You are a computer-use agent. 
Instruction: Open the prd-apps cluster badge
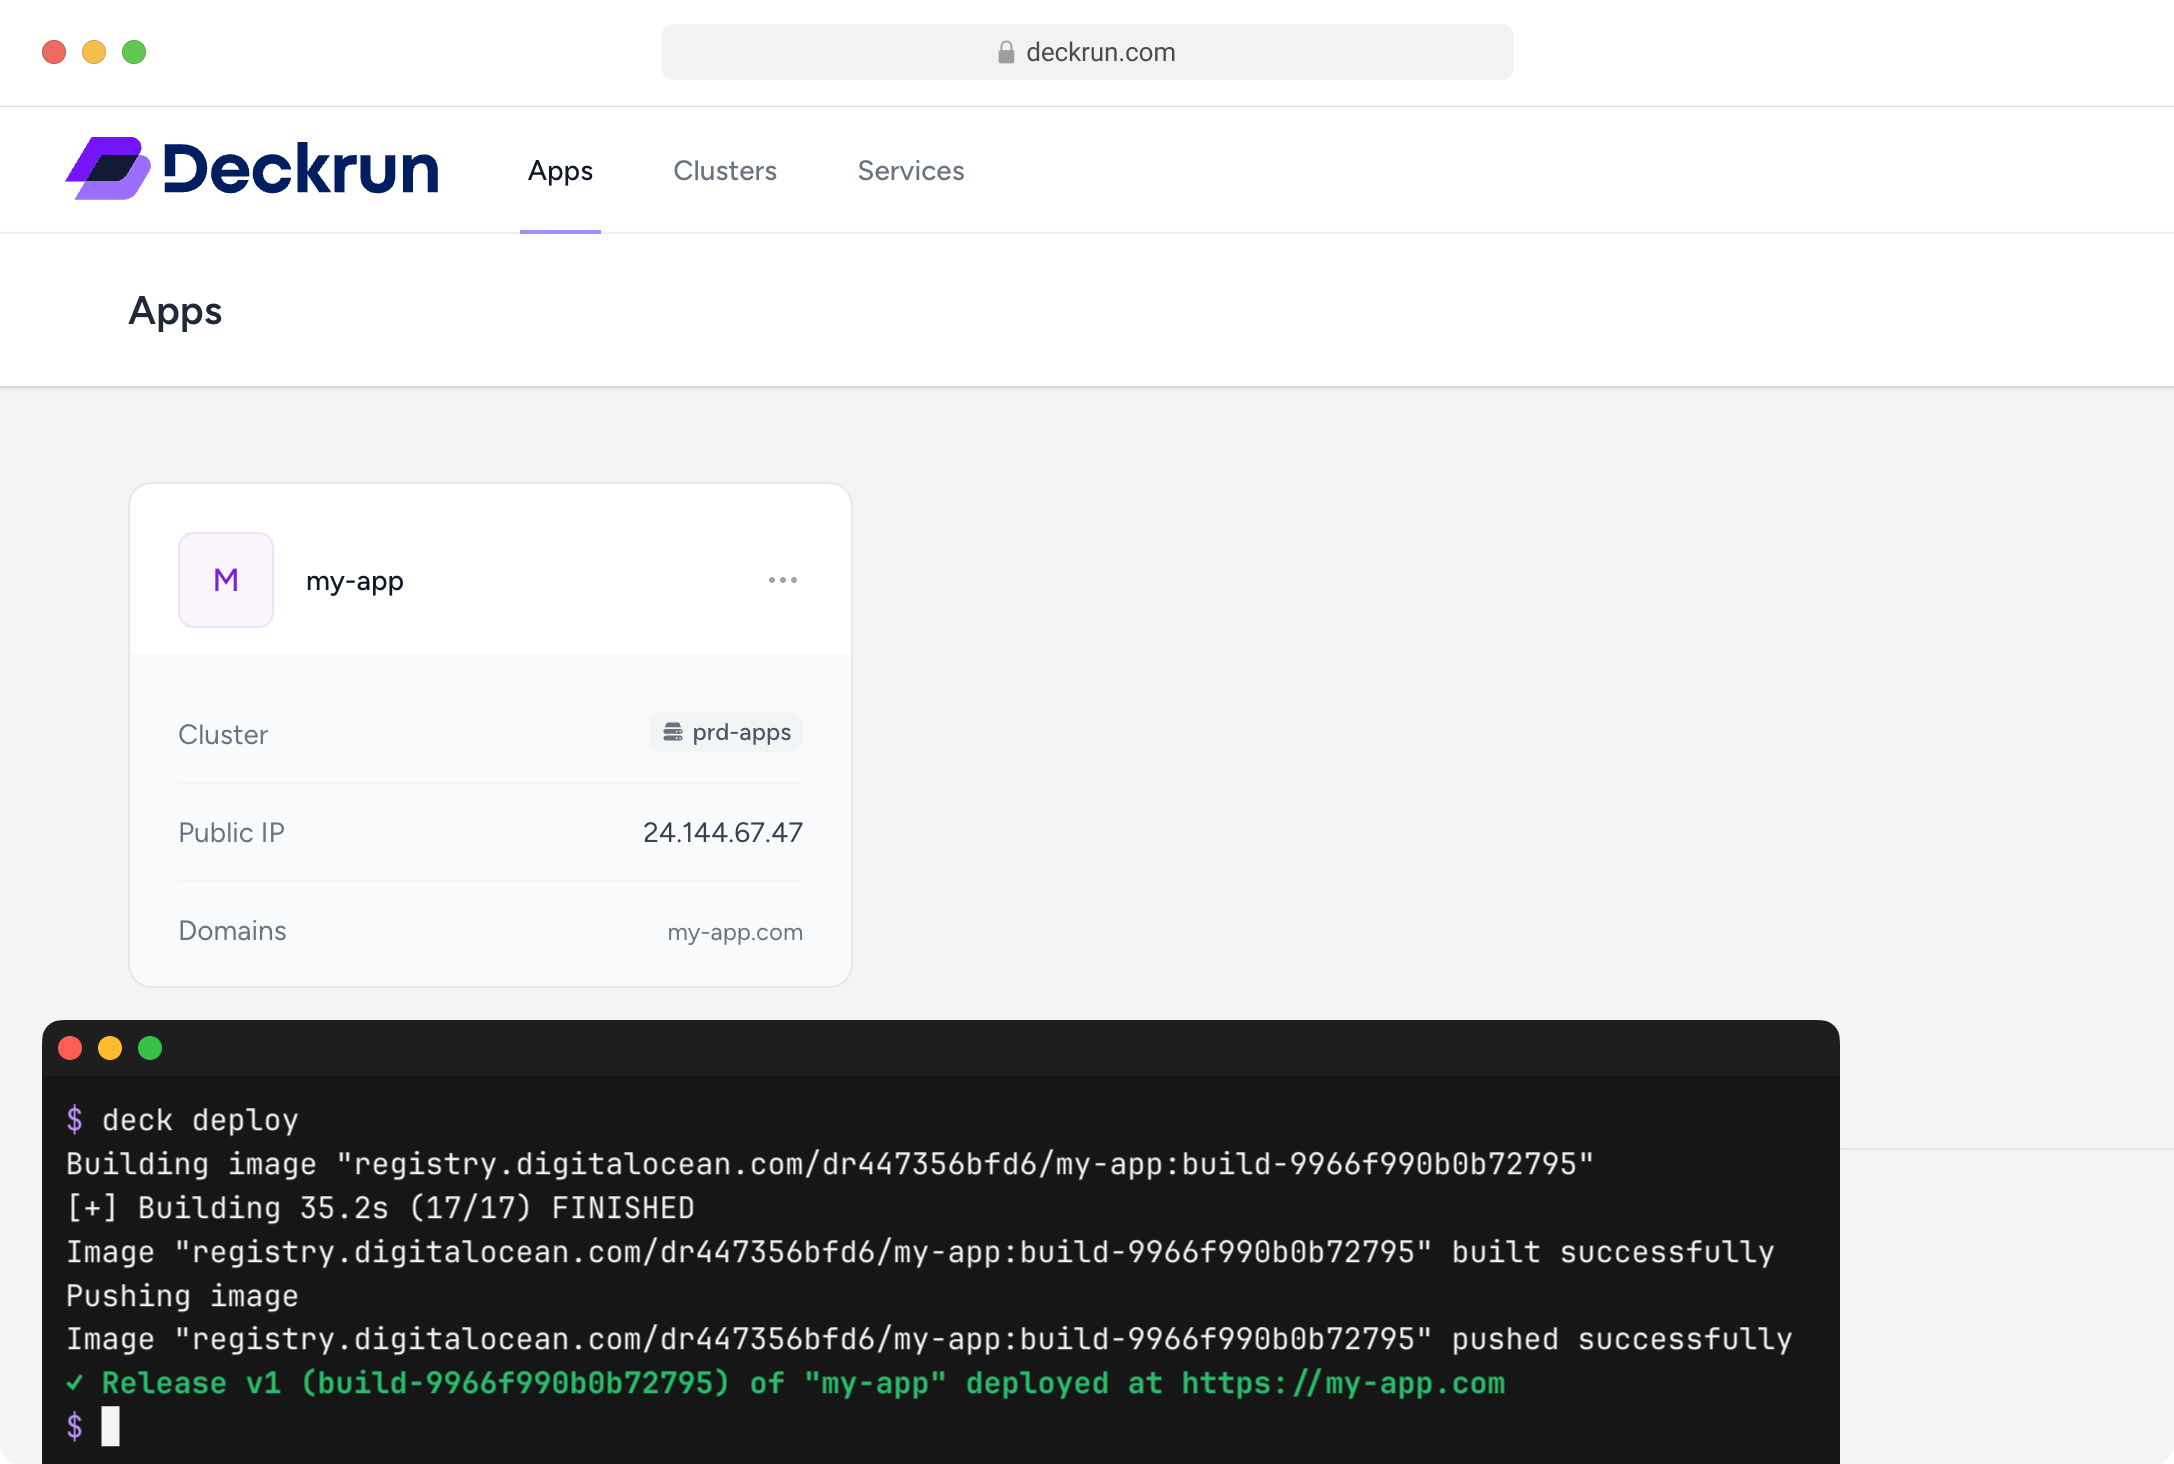(x=725, y=731)
